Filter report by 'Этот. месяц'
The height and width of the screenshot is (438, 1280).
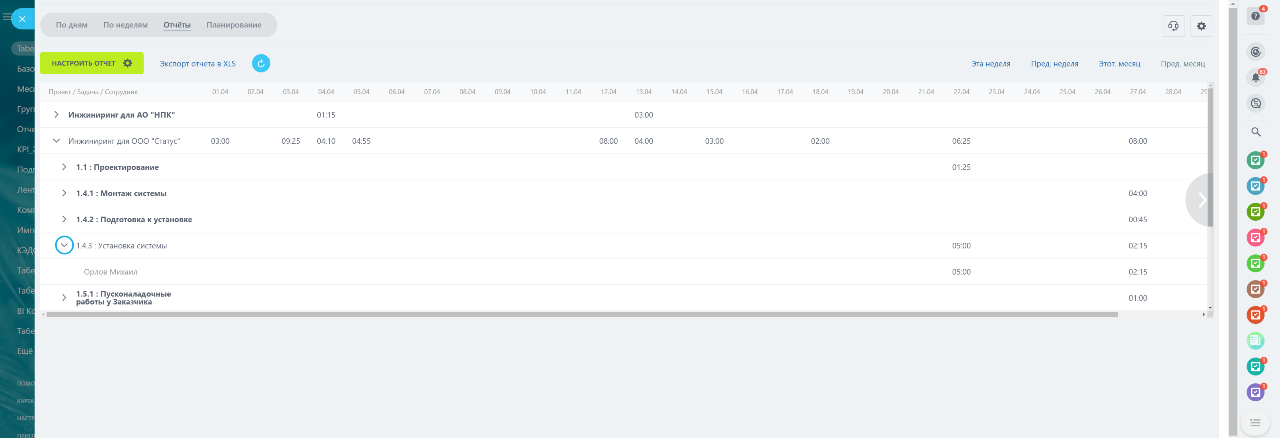1120,63
